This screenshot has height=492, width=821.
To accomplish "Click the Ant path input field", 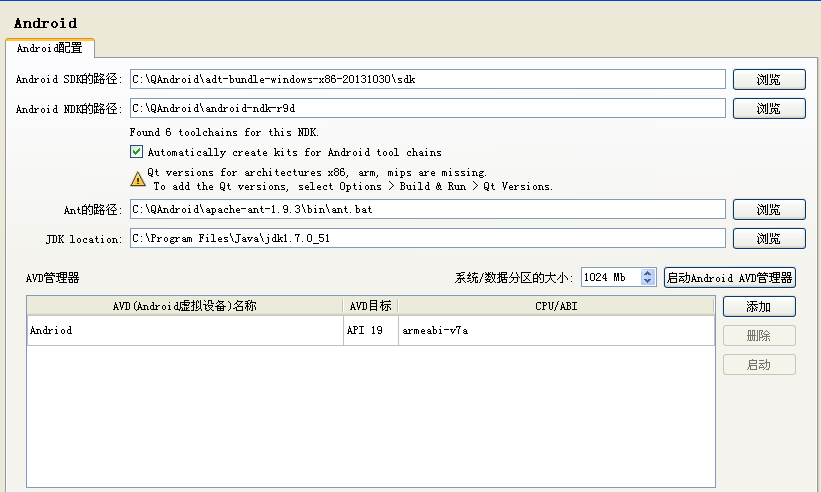I will [x=427, y=209].
